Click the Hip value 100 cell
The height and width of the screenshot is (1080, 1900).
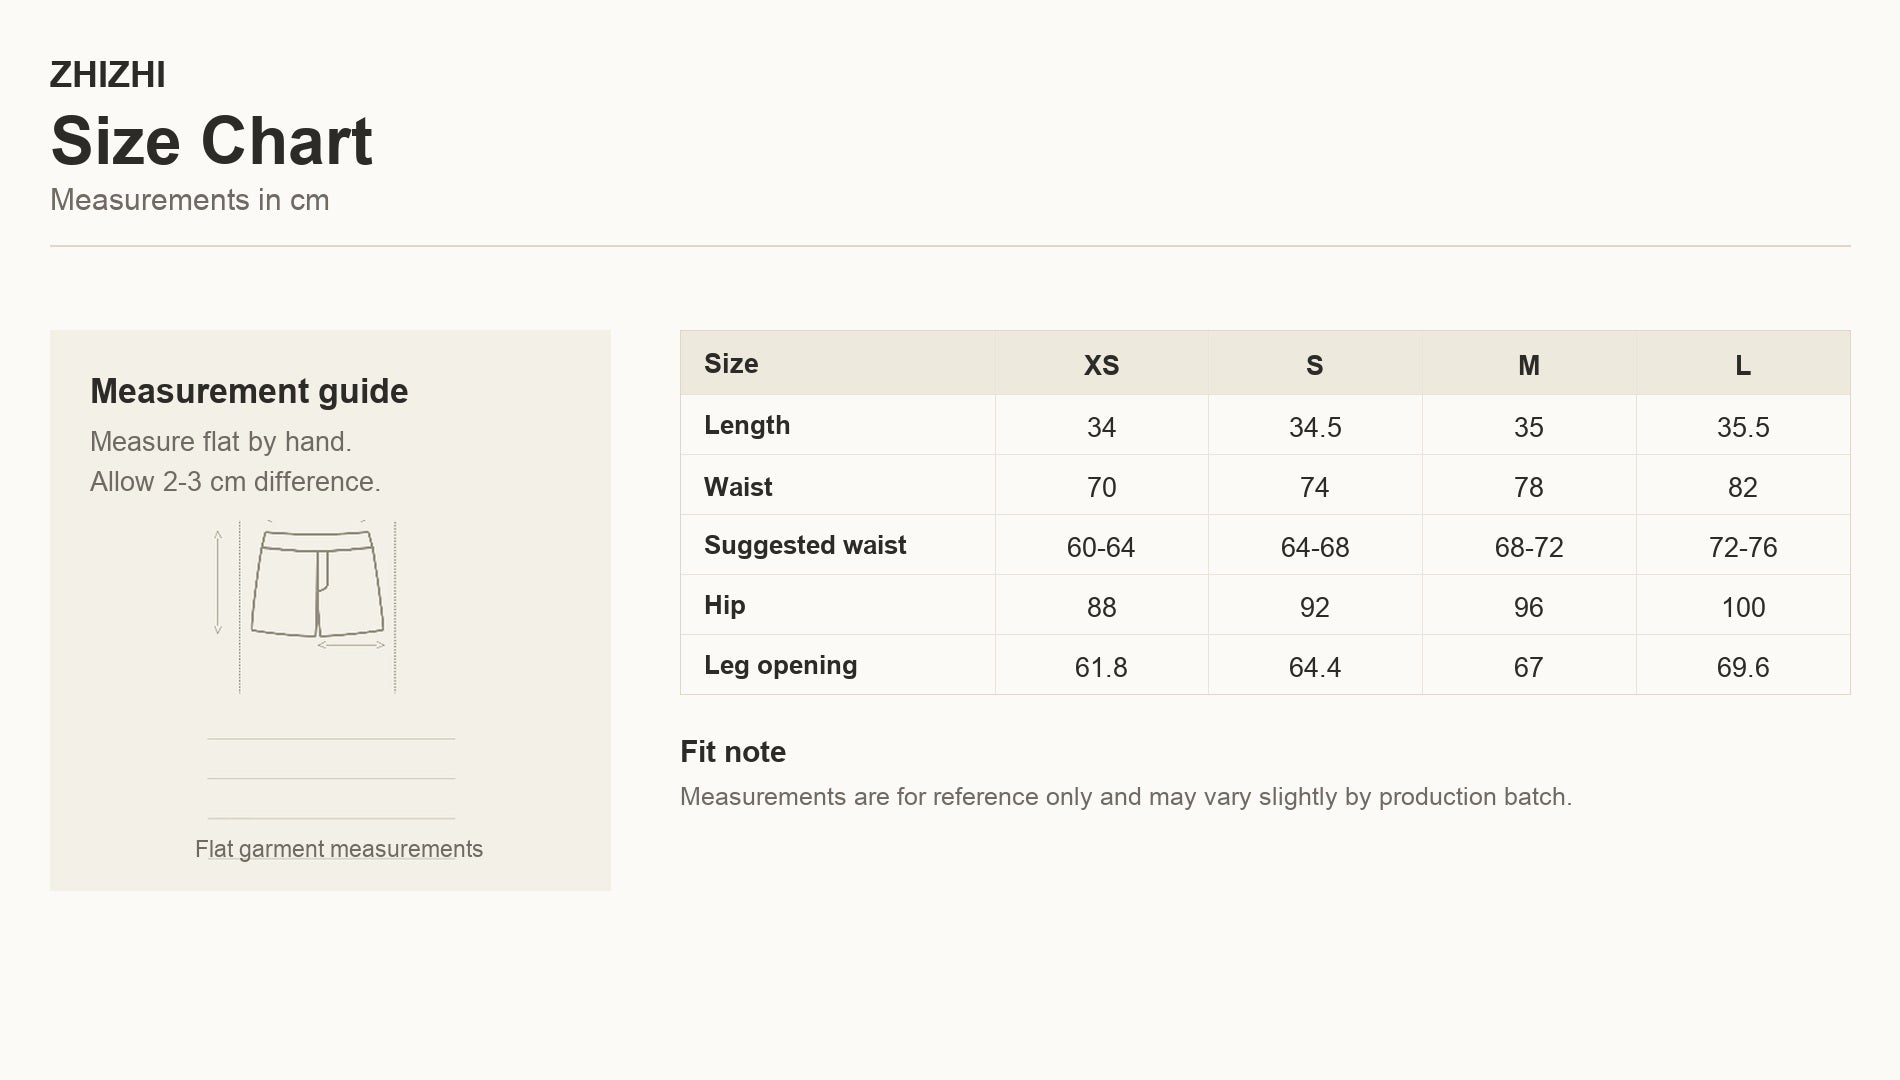pos(1743,607)
